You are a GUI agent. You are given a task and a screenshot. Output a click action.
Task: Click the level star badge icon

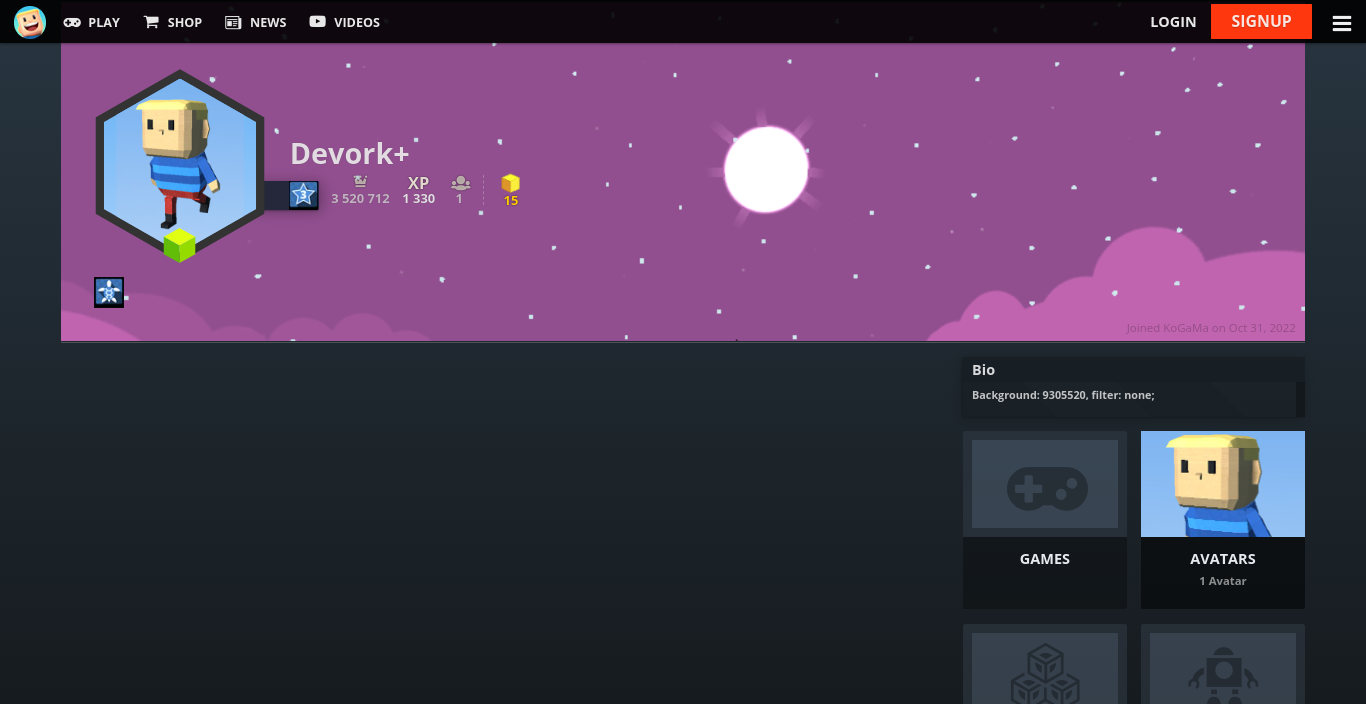303,195
